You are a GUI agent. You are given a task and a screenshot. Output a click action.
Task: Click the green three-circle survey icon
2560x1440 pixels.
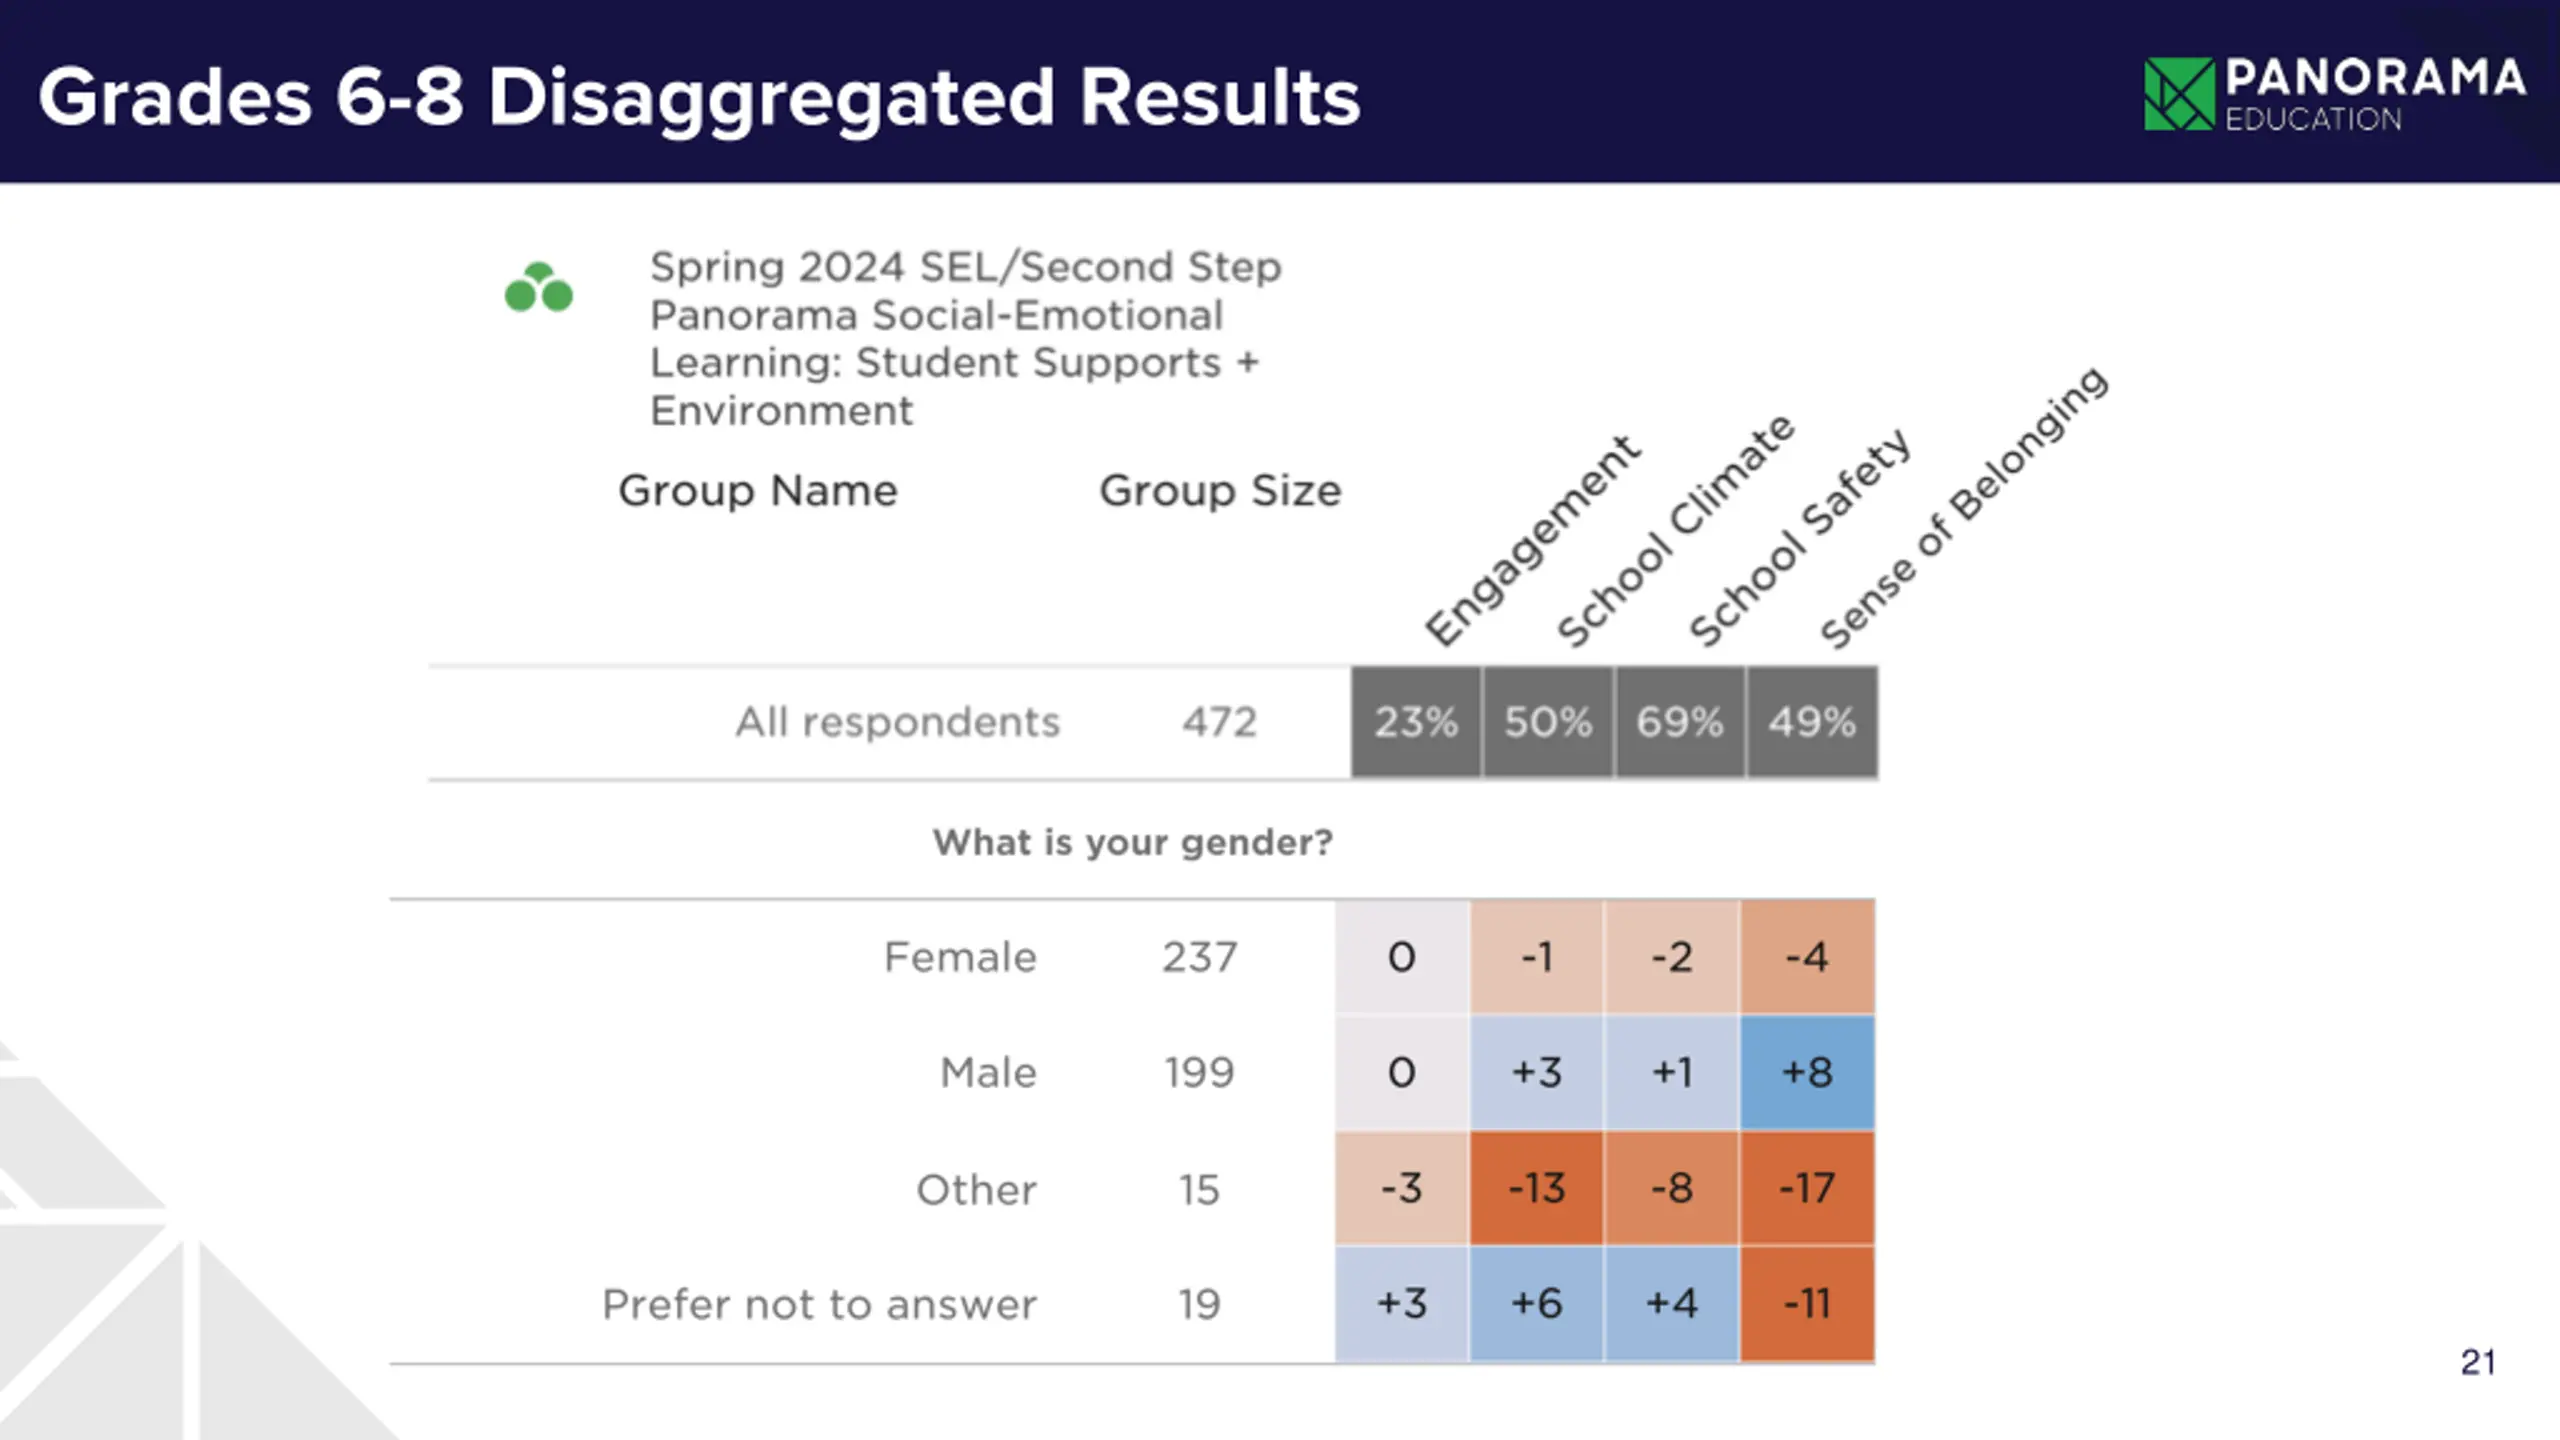pos(539,288)
